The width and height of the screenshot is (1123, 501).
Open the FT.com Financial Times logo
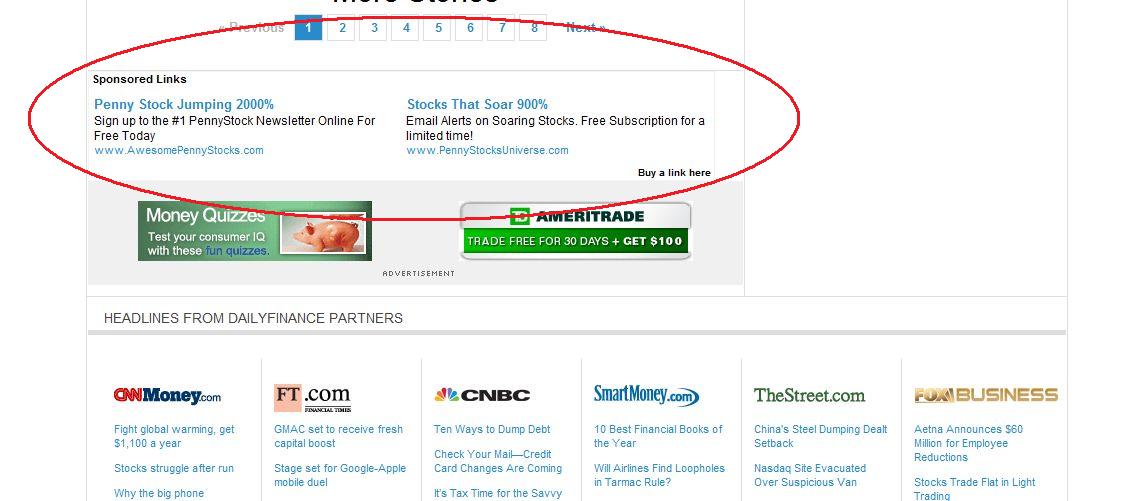[x=313, y=398]
